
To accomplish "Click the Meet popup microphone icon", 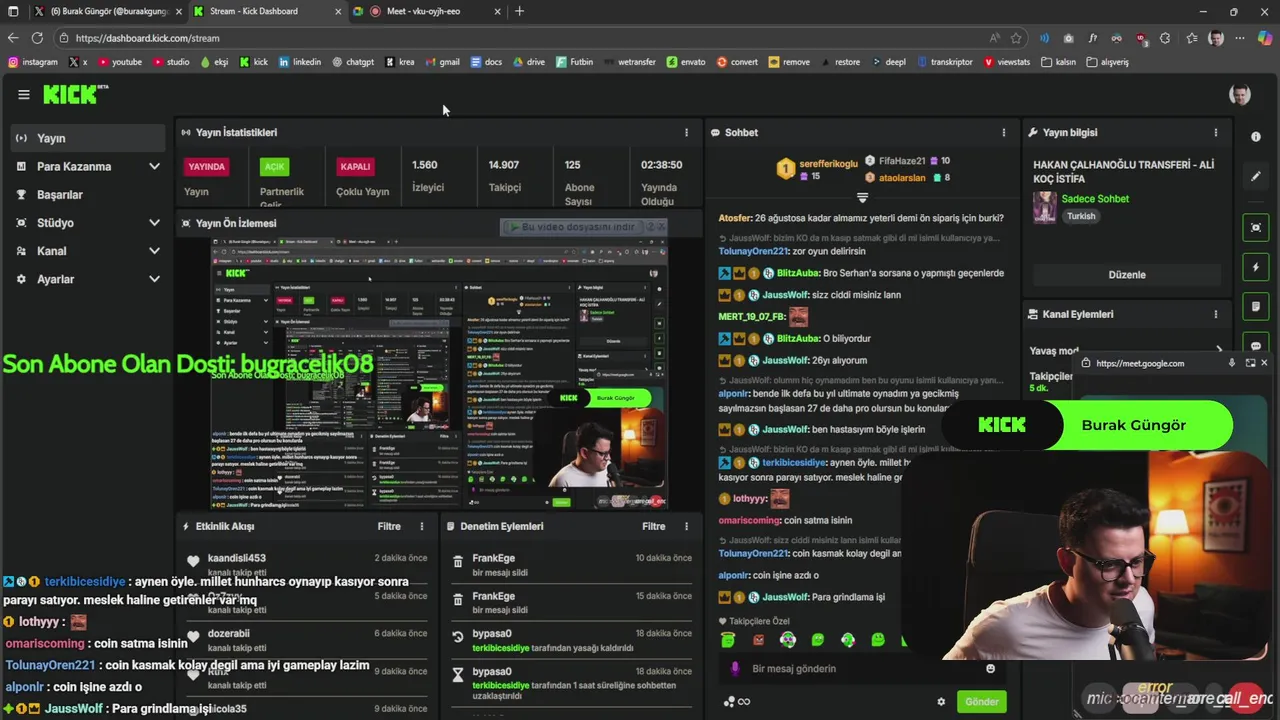I will pos(1232,363).
